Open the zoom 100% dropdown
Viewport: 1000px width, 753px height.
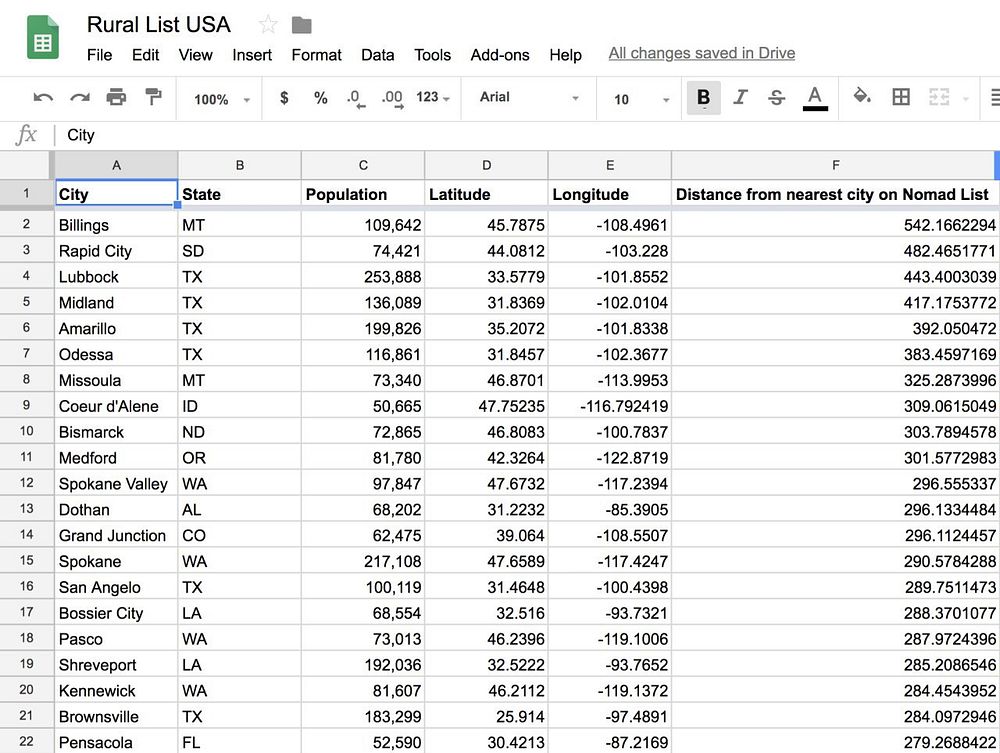(x=221, y=99)
